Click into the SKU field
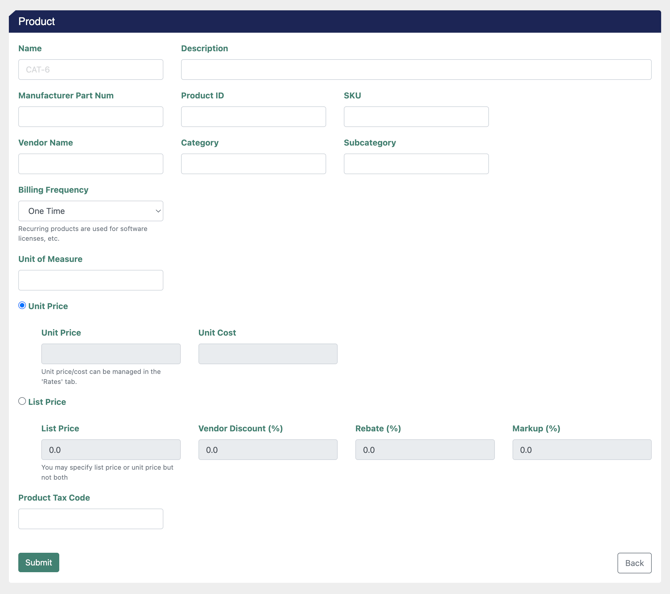 pyautogui.click(x=416, y=117)
